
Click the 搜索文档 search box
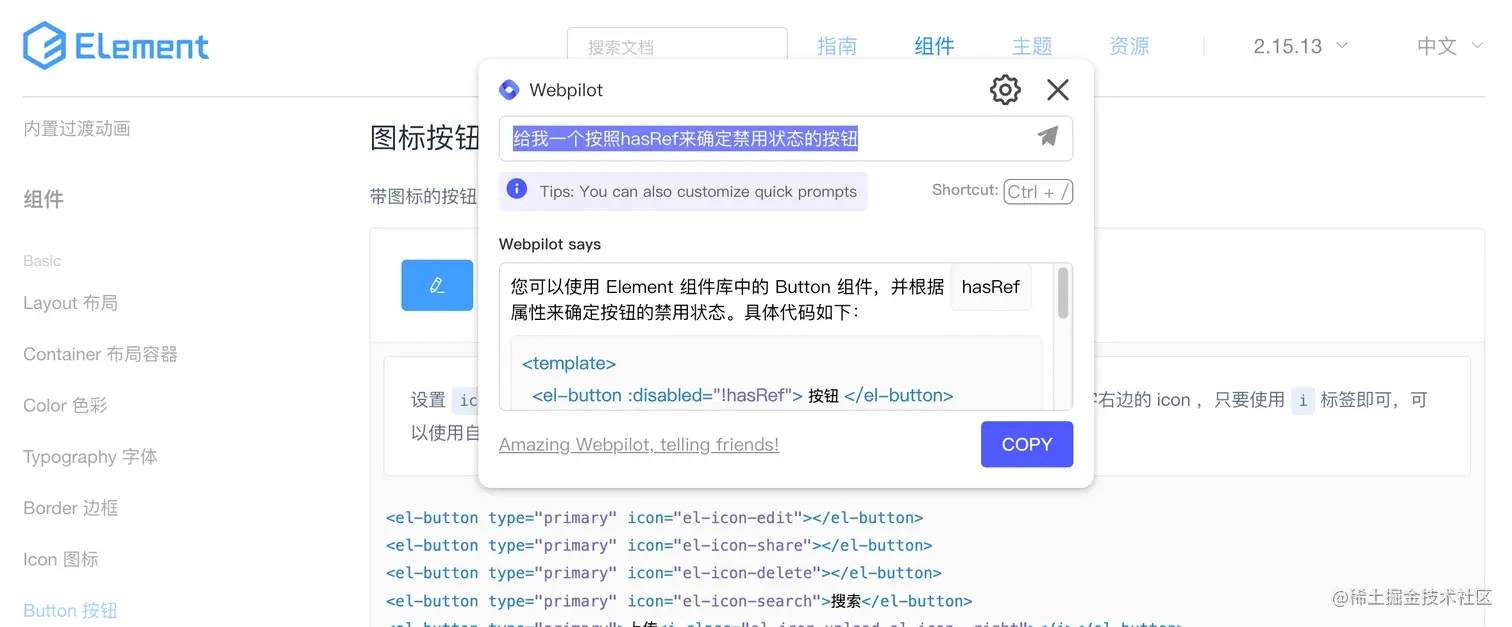[x=677, y=46]
